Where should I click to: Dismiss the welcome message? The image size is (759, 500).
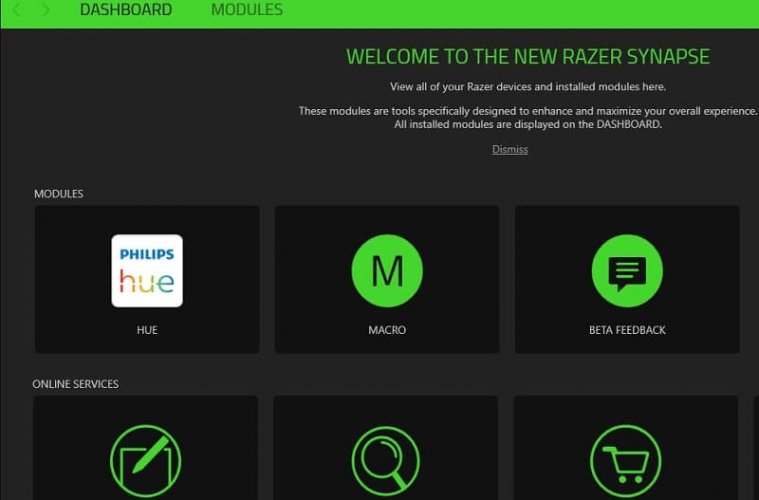pyautogui.click(x=510, y=149)
